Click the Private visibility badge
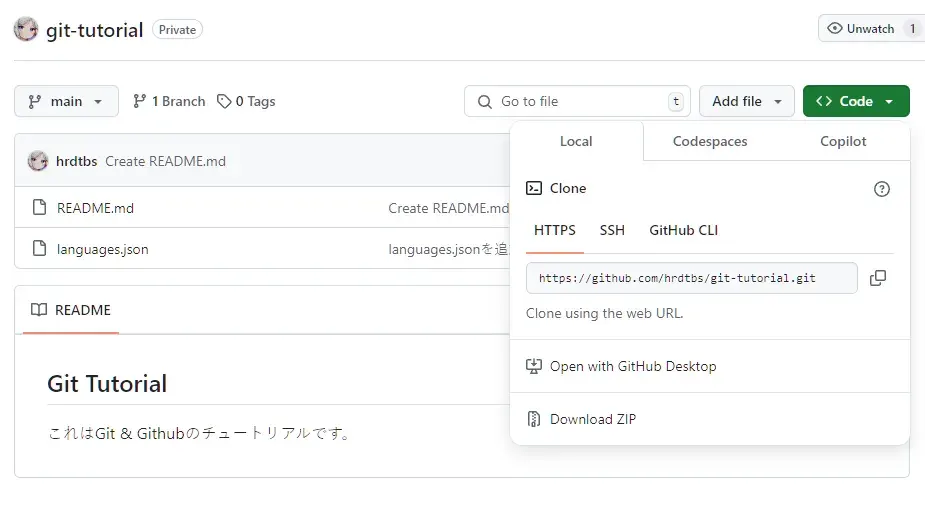 coord(177,29)
